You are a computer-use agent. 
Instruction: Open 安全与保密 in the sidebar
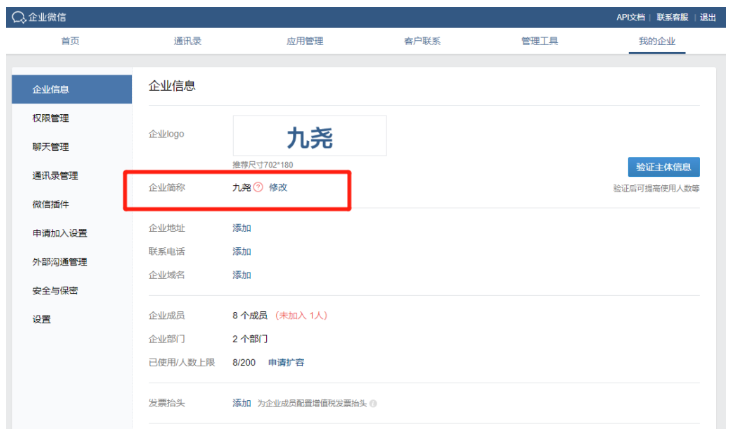click(x=55, y=291)
